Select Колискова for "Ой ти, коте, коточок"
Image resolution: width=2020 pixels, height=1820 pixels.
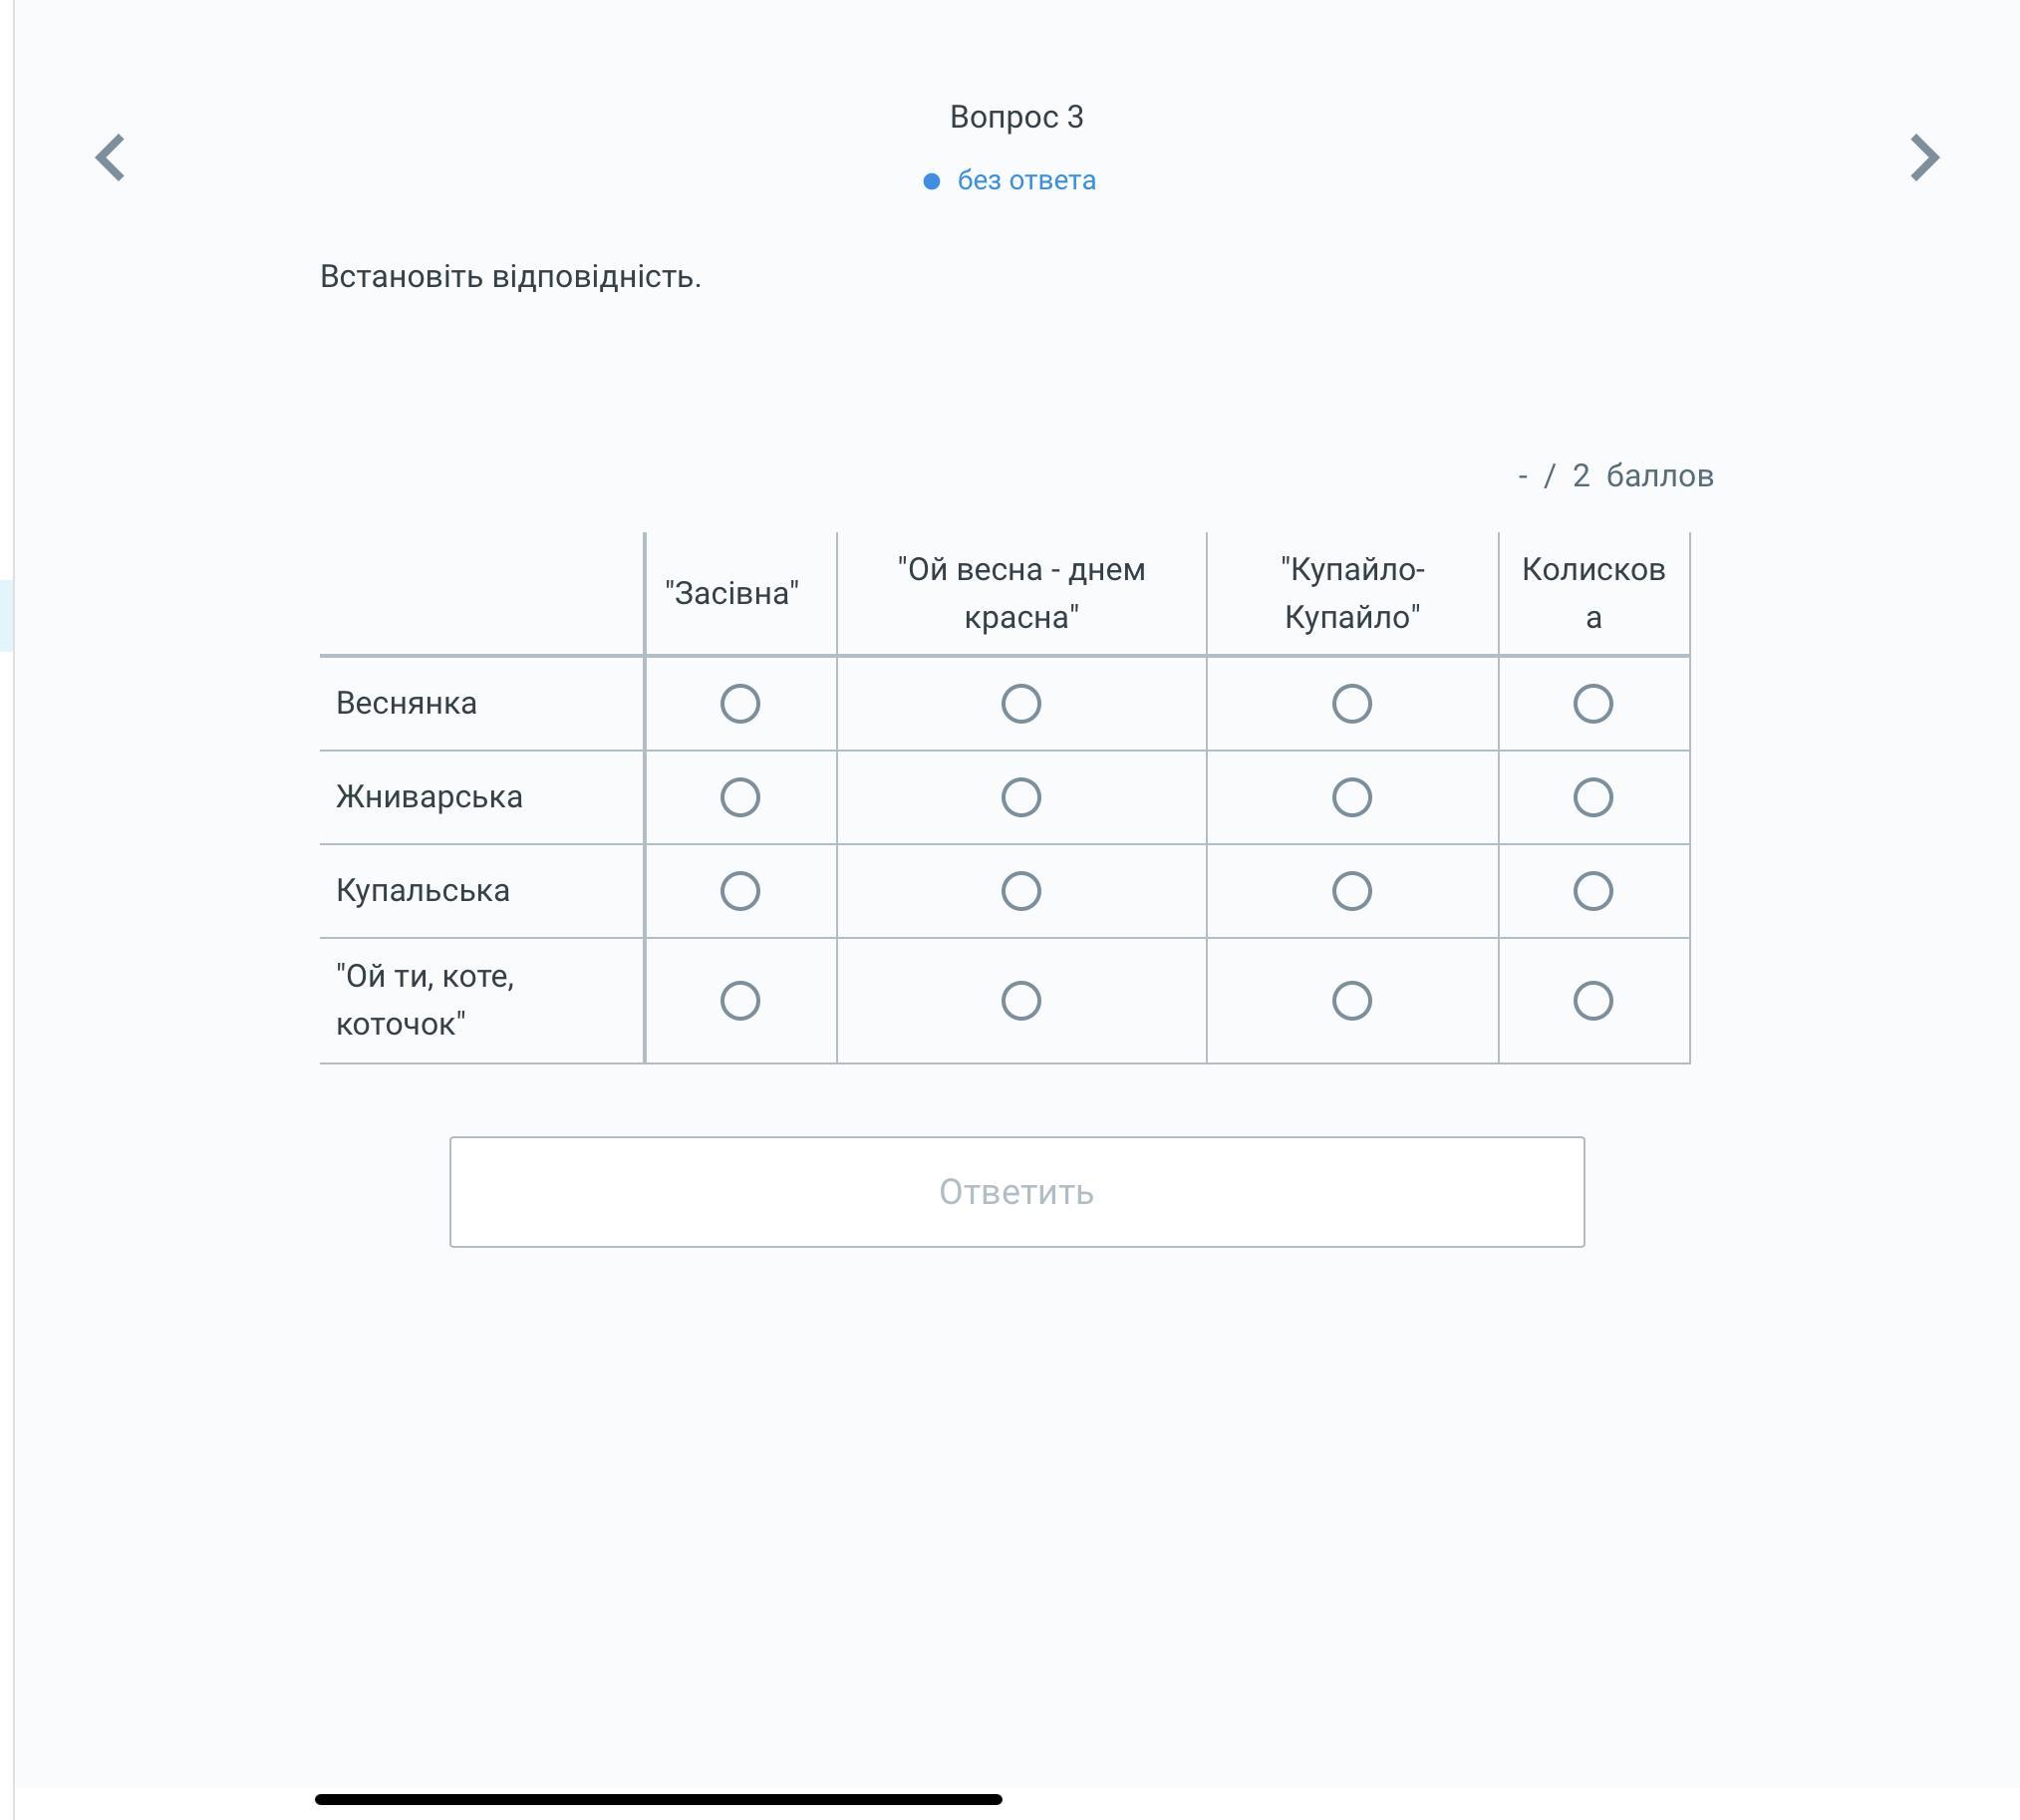point(1593,1001)
